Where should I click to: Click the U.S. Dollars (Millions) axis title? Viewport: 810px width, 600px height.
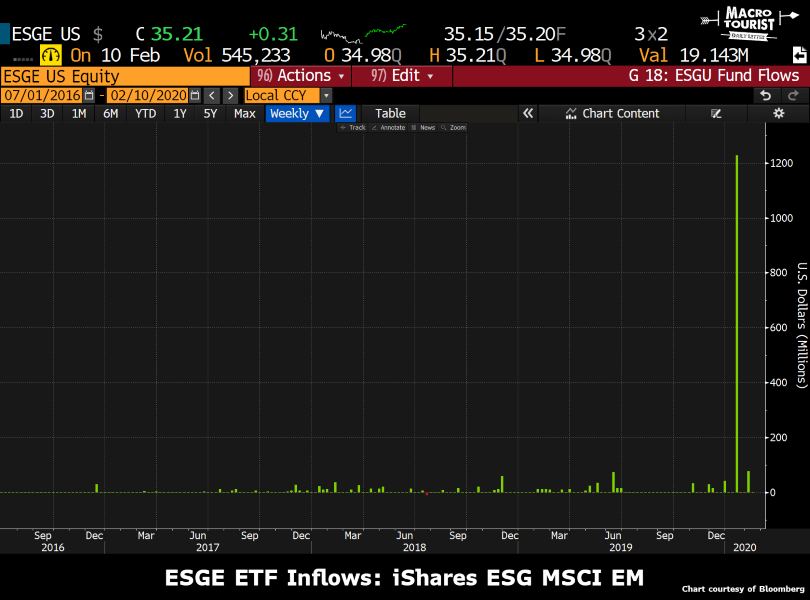tap(801, 325)
